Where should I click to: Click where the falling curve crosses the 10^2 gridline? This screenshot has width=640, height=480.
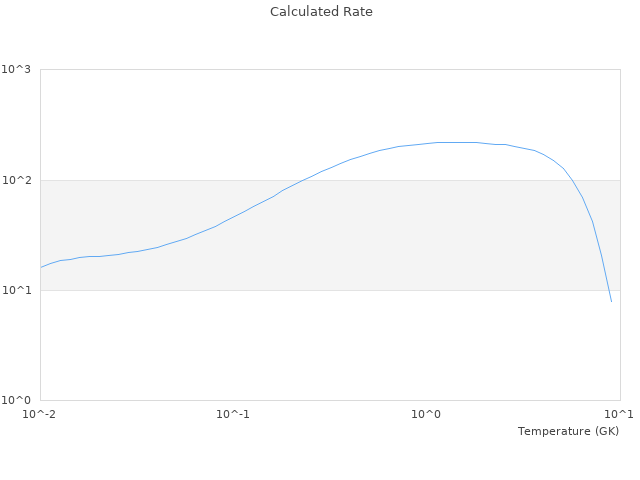click(x=572, y=180)
